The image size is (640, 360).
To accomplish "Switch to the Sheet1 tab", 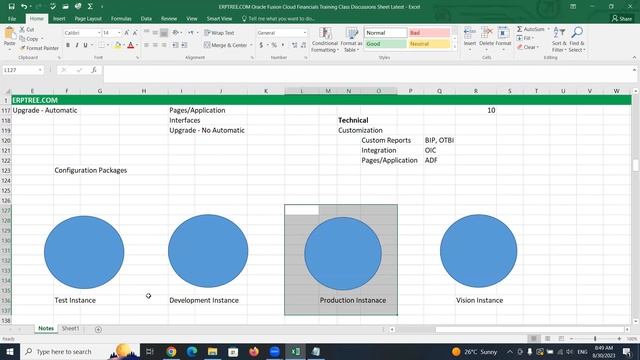I will (x=70, y=329).
